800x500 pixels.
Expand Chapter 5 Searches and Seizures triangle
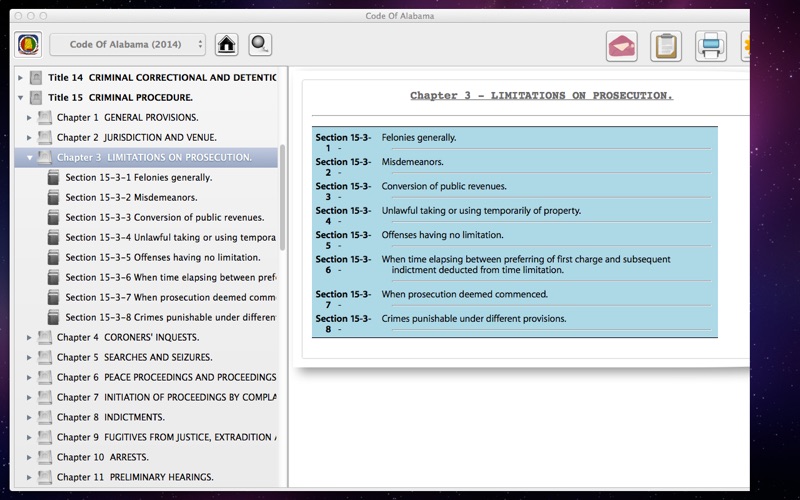[x=29, y=357]
